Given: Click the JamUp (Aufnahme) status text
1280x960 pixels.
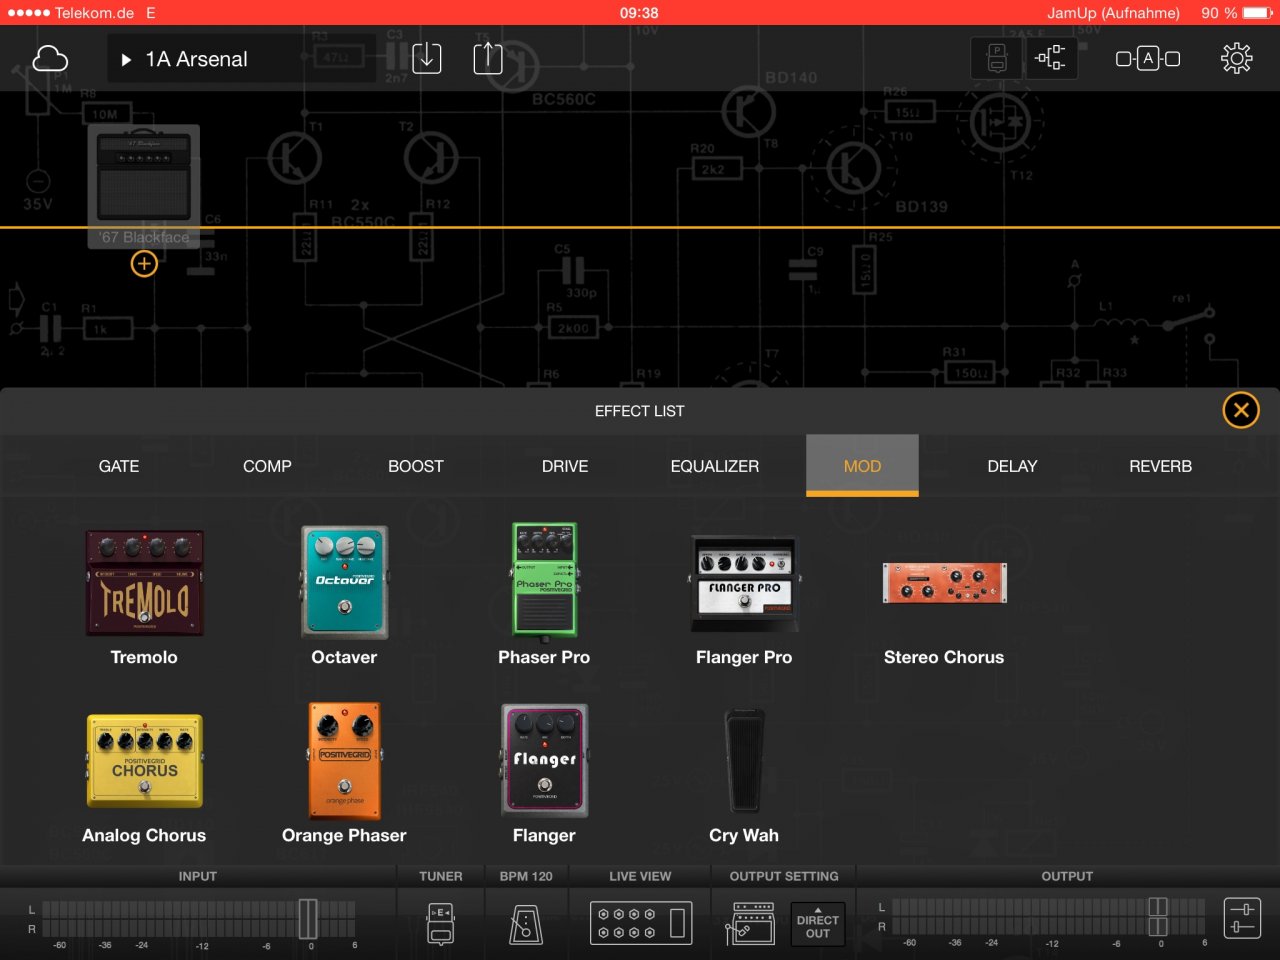Looking at the screenshot, I should click(x=1113, y=13).
